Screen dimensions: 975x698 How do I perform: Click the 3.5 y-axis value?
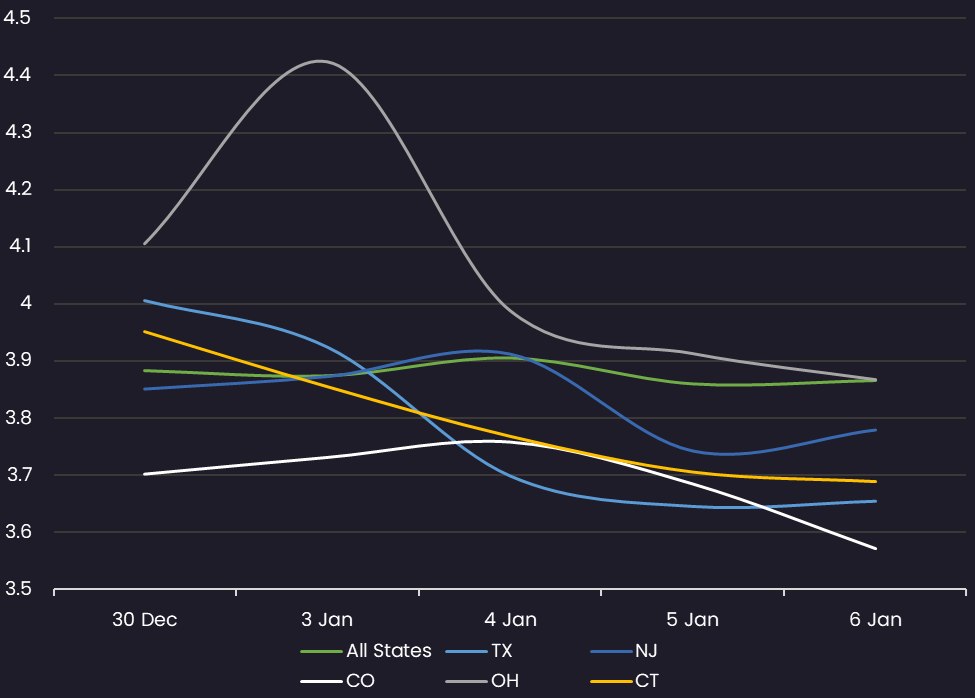click(x=17, y=589)
